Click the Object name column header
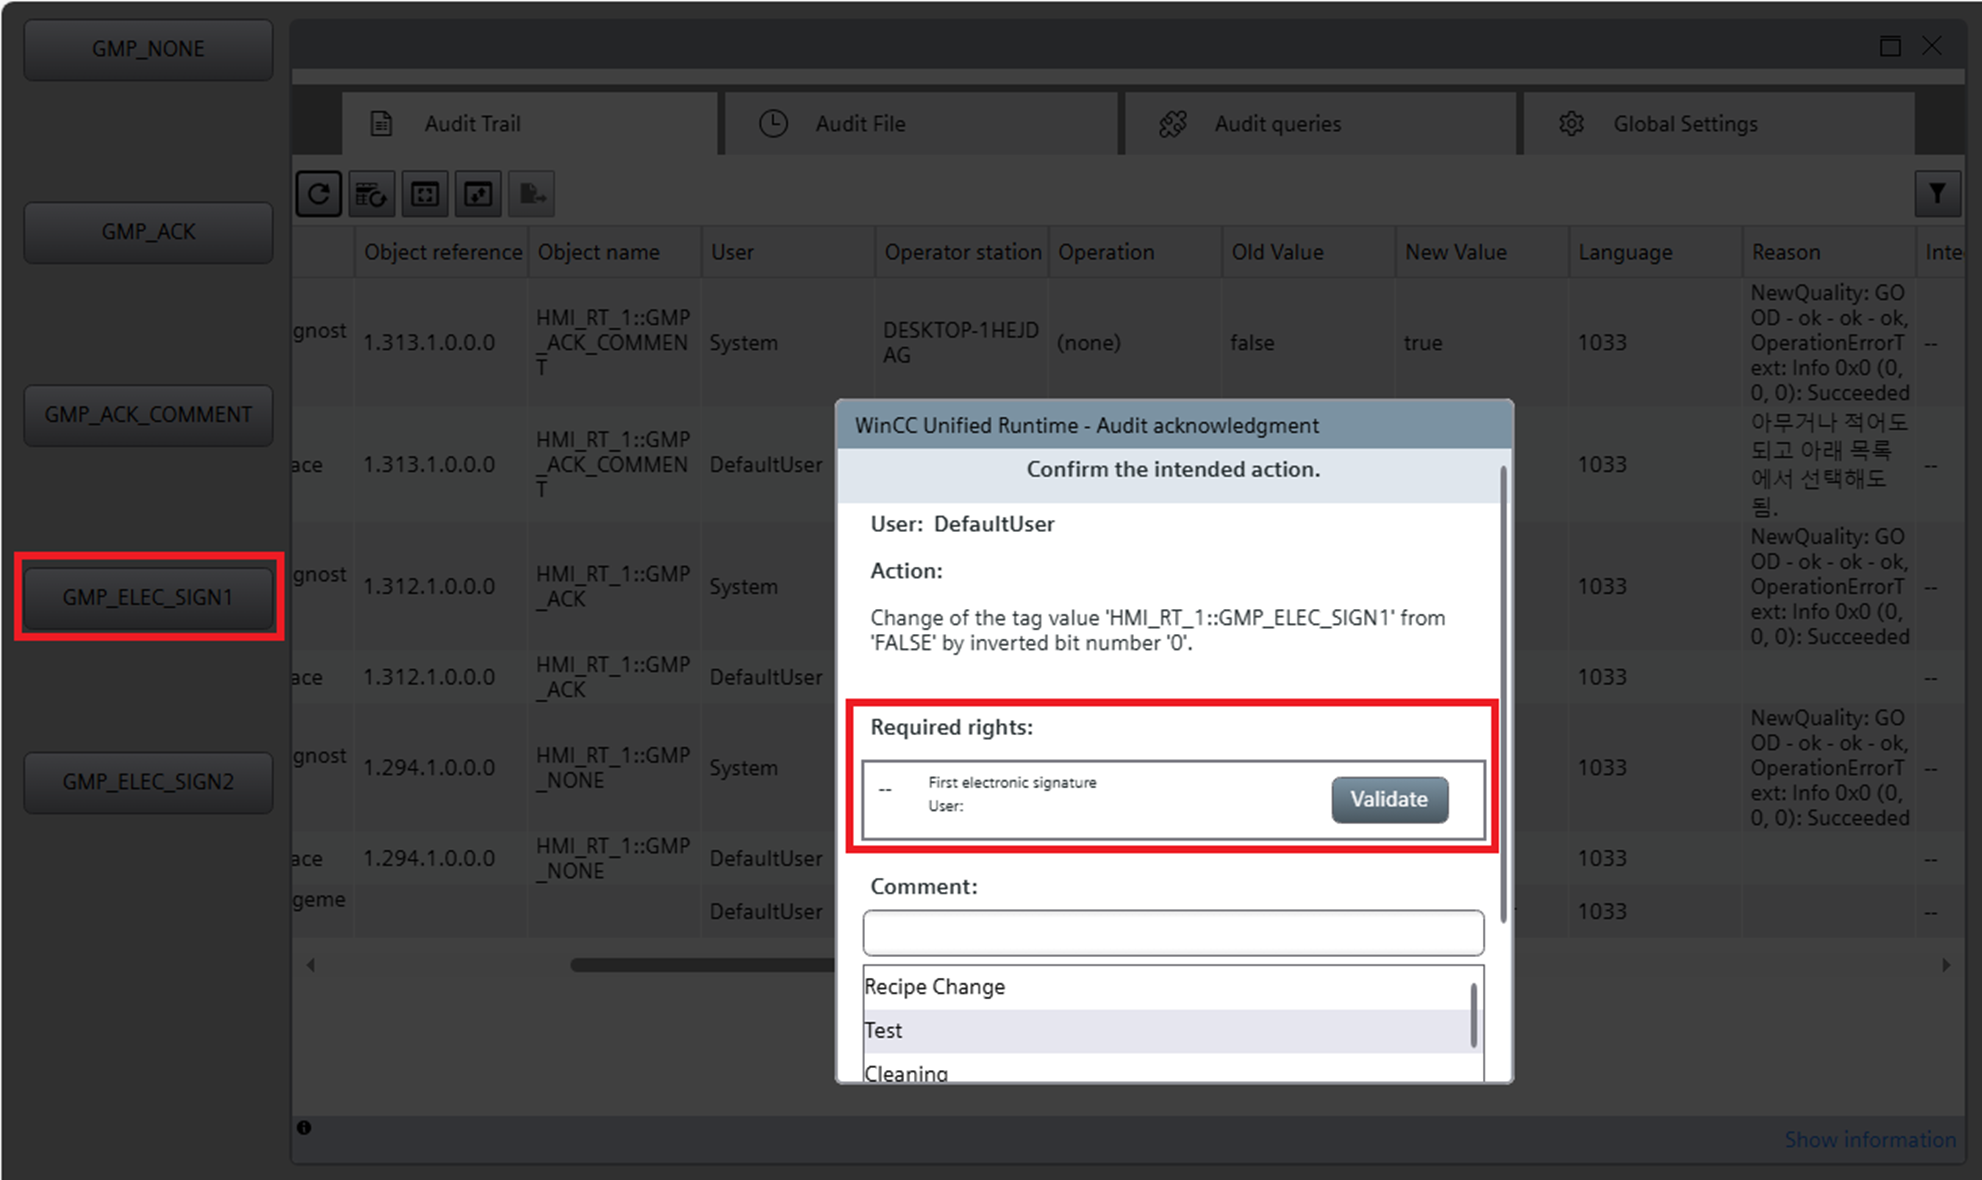This screenshot has width=1982, height=1180. [x=615, y=252]
